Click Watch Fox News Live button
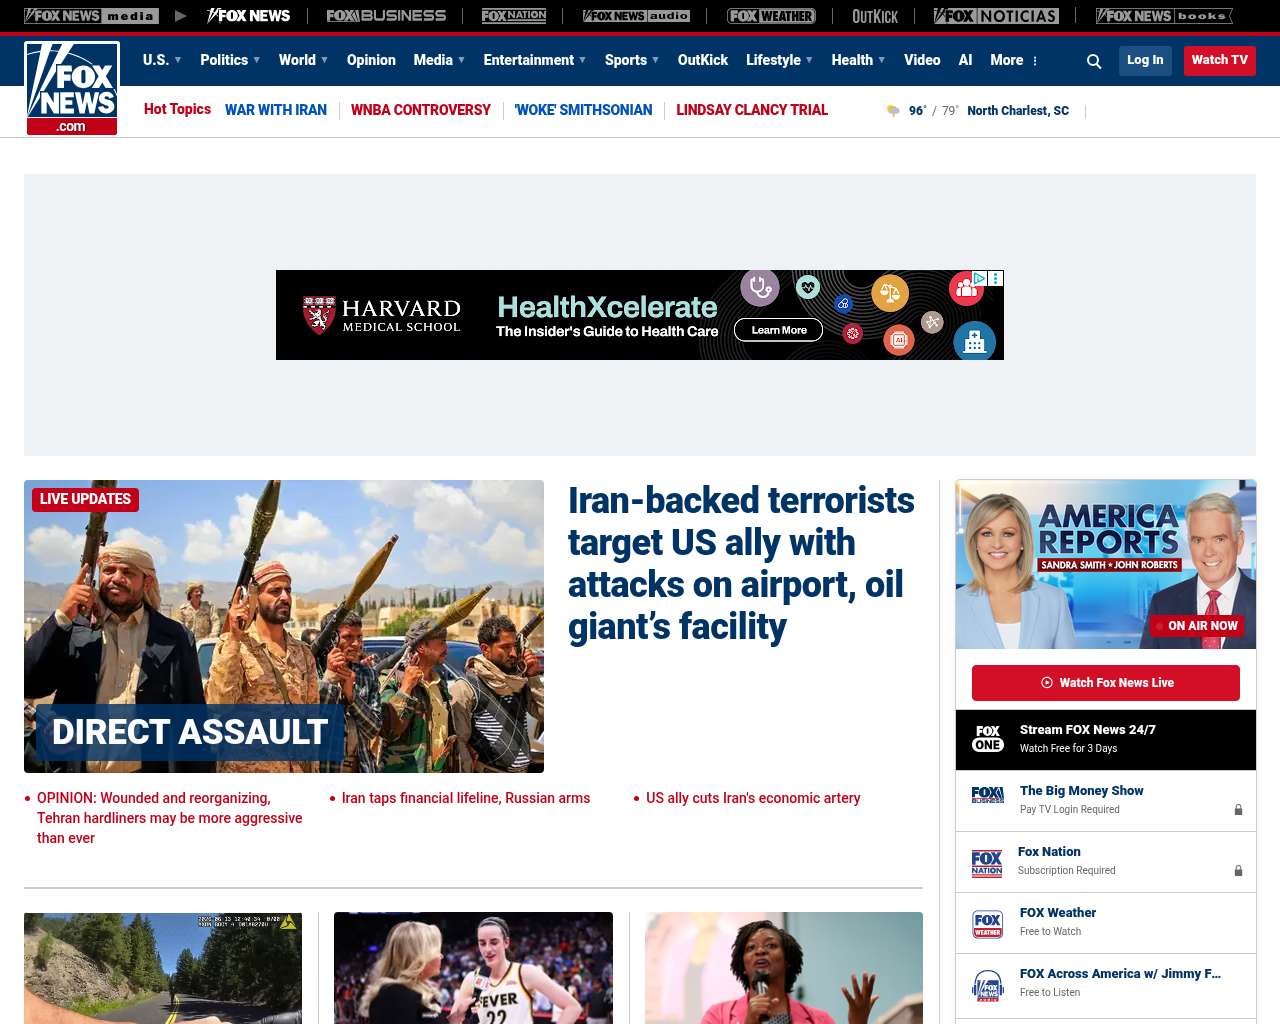This screenshot has width=1280, height=1024. click(1106, 683)
